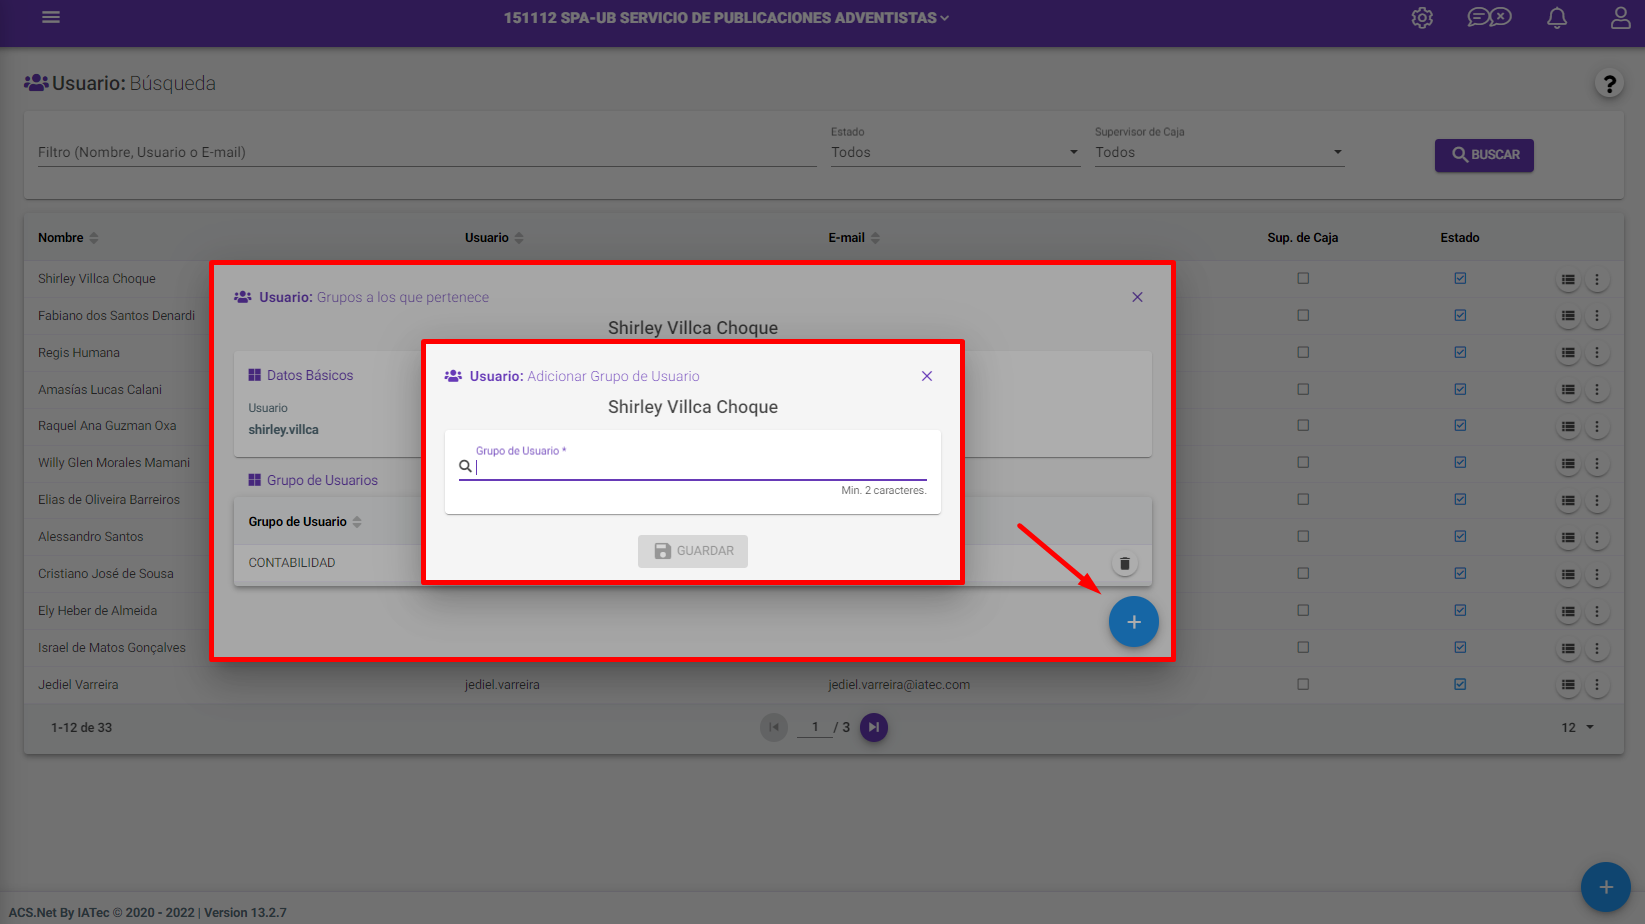Open more options for Amasías Lucas Calani
This screenshot has width=1645, height=924.
pos(1597,390)
